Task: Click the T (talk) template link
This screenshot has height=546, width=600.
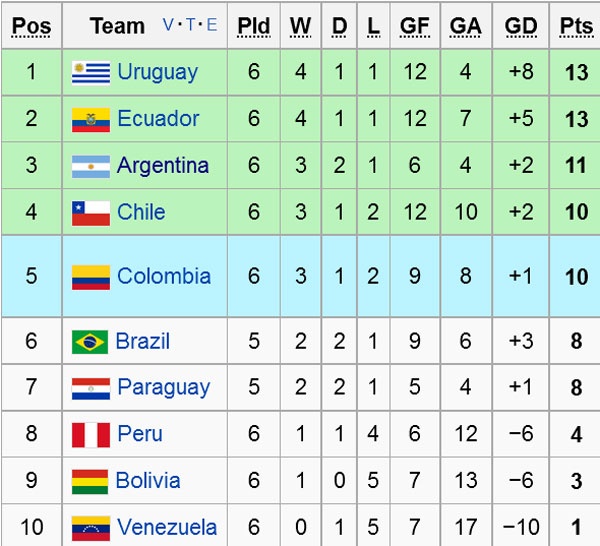Action: [x=189, y=25]
